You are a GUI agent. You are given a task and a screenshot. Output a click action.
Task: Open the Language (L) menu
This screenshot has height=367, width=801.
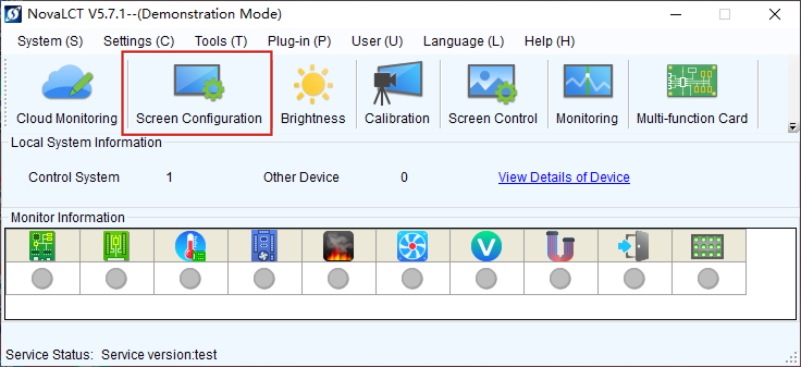(463, 41)
